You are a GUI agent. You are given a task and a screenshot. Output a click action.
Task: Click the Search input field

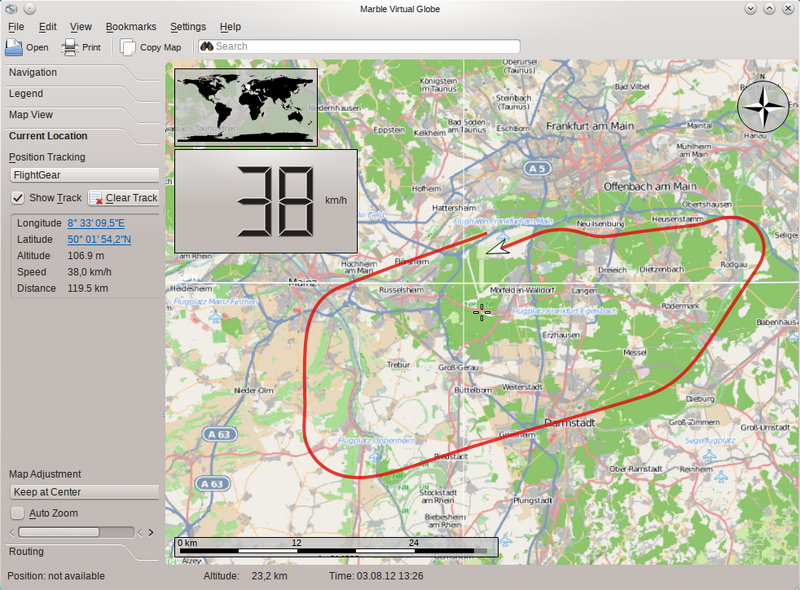click(x=359, y=46)
